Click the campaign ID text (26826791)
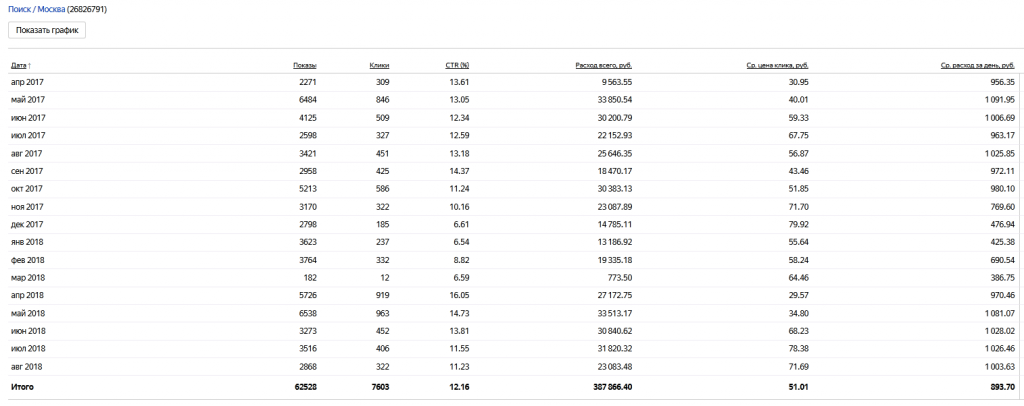This screenshot has height=406, width=1024. (x=87, y=9)
